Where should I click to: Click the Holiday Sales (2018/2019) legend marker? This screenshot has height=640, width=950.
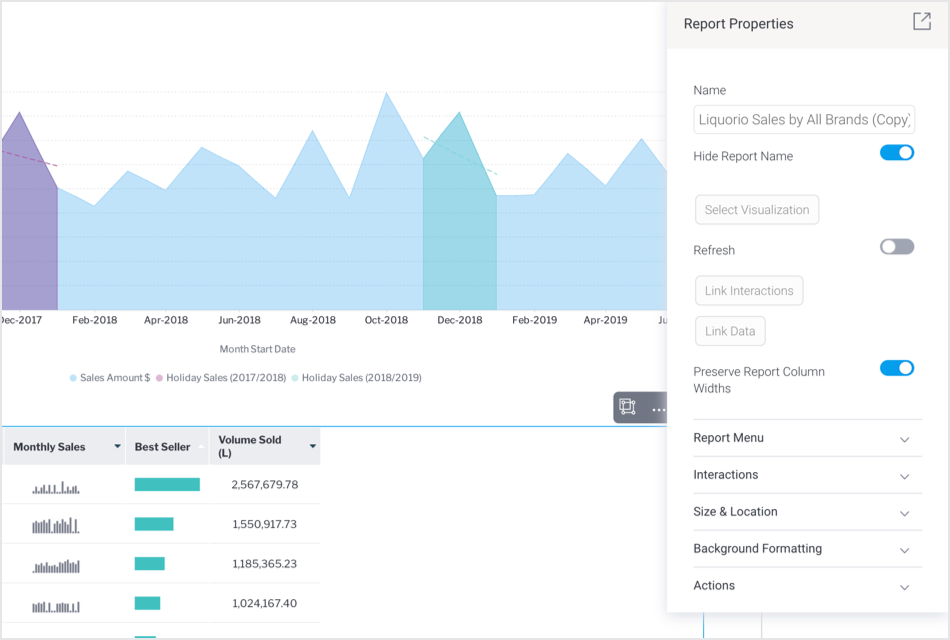295,378
